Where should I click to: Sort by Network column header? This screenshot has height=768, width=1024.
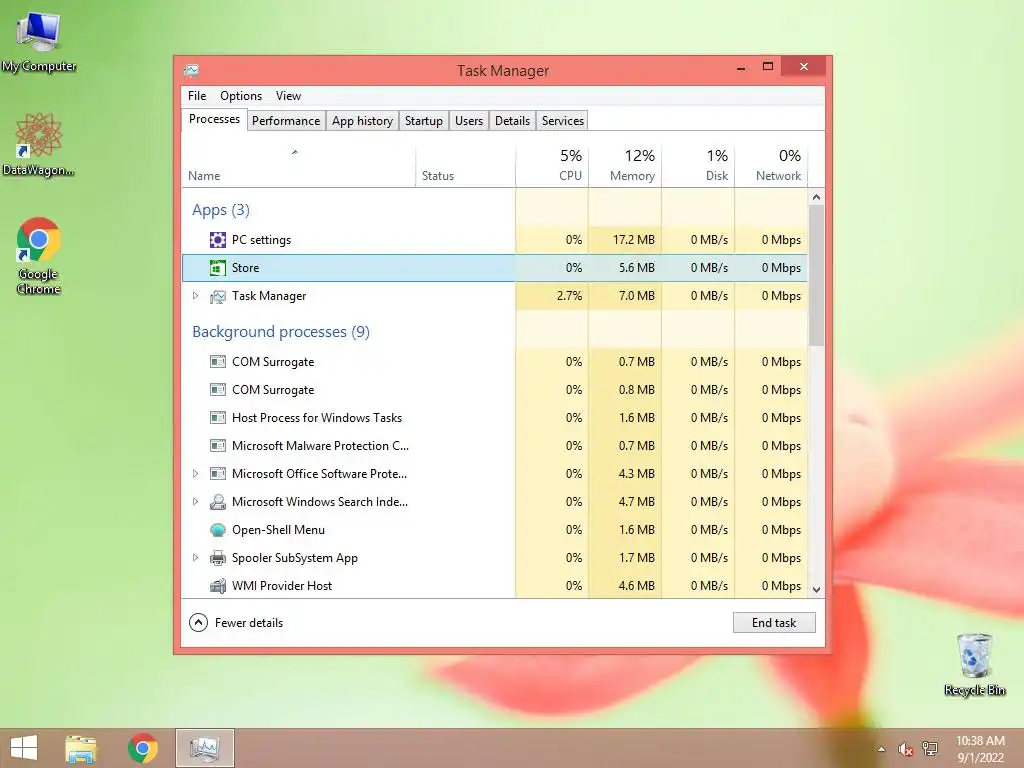pyautogui.click(x=771, y=167)
